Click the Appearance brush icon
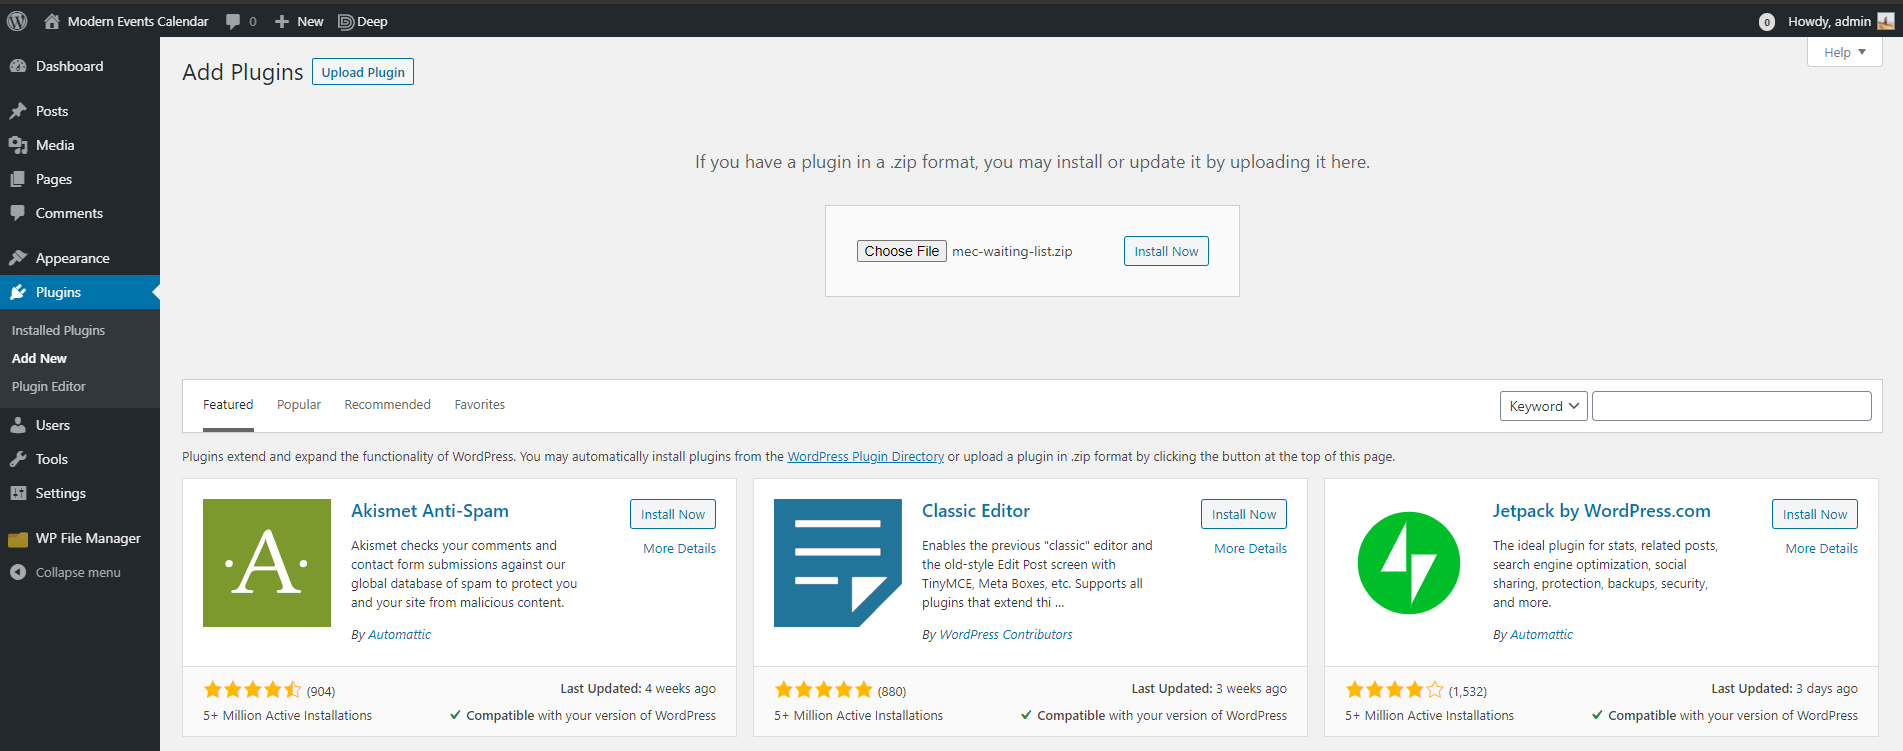Screen dimensions: 1903x751 (18, 258)
